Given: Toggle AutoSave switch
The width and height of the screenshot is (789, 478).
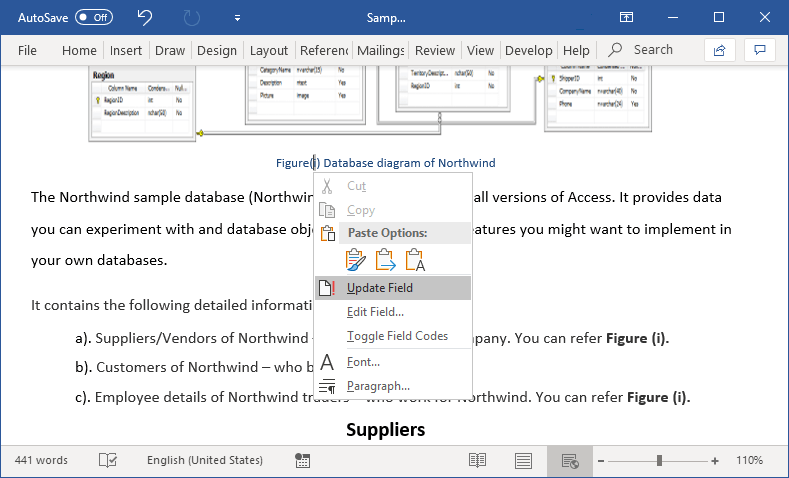Looking at the screenshot, I should click(x=94, y=18).
